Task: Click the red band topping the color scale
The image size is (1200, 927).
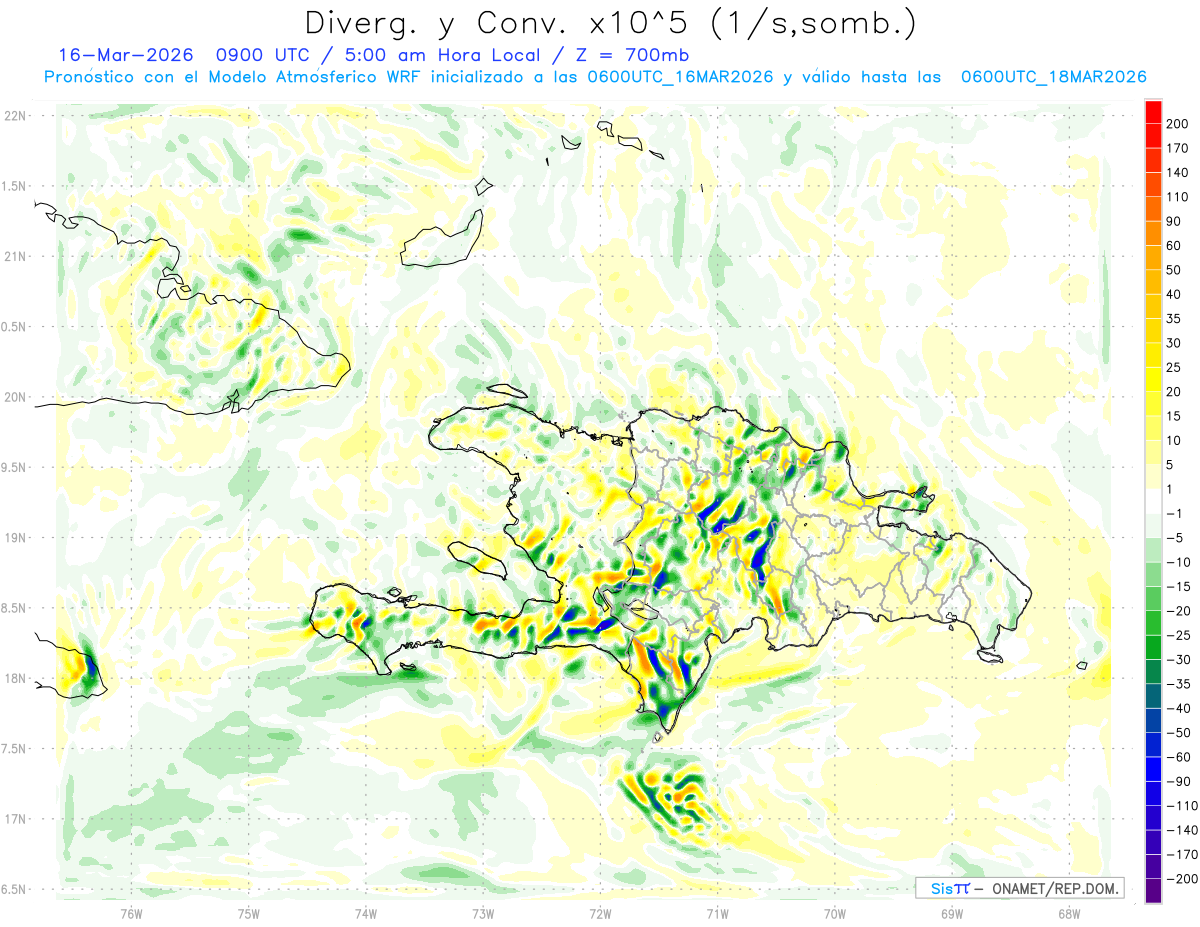Action: click(1153, 112)
